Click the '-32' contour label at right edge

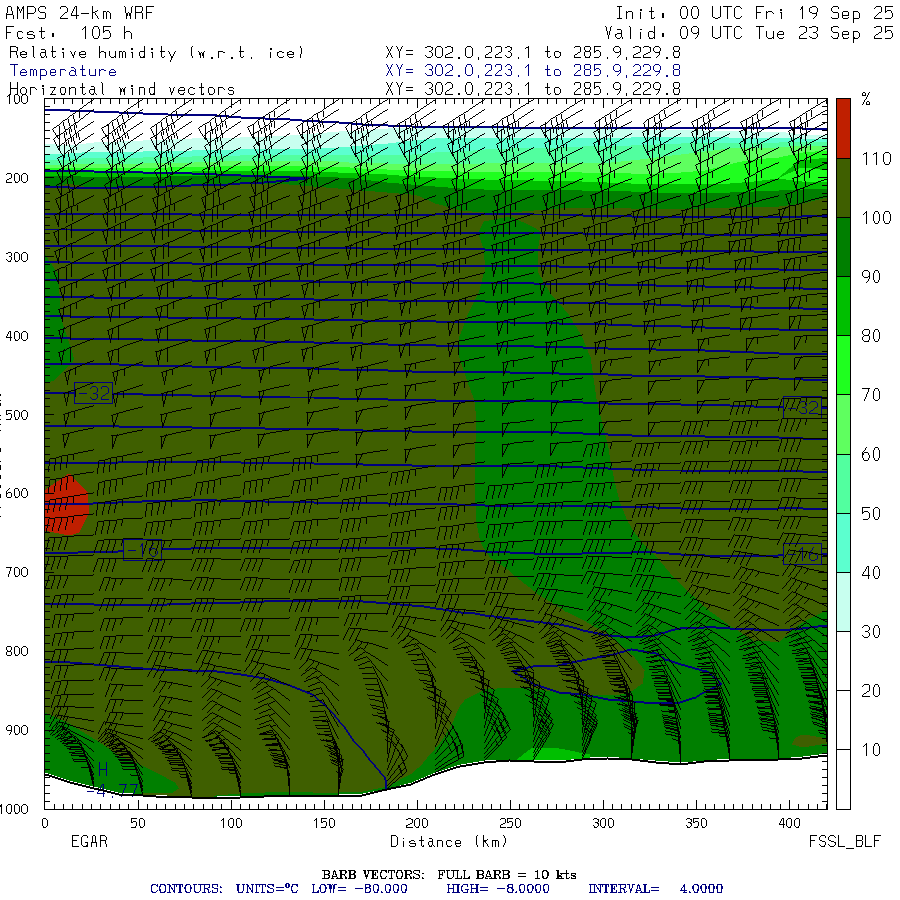click(802, 408)
